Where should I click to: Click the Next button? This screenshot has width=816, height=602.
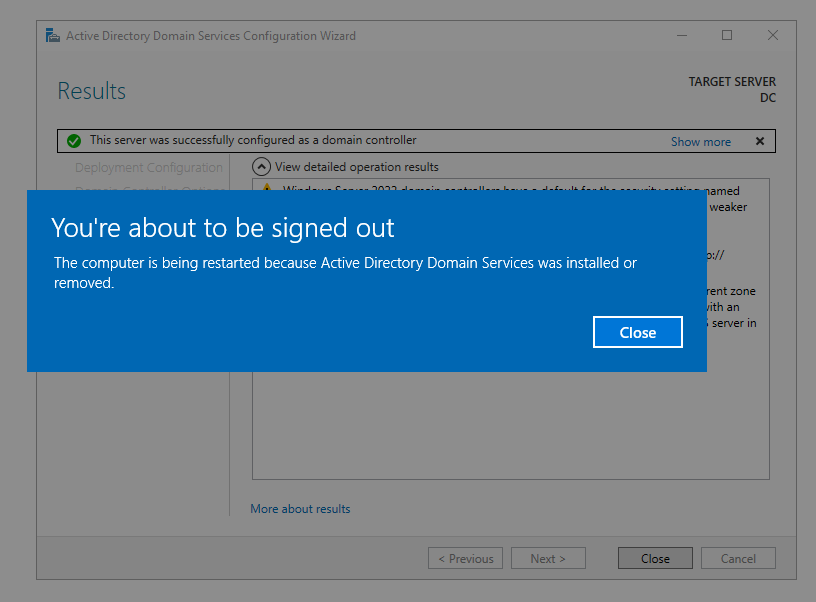pos(548,559)
